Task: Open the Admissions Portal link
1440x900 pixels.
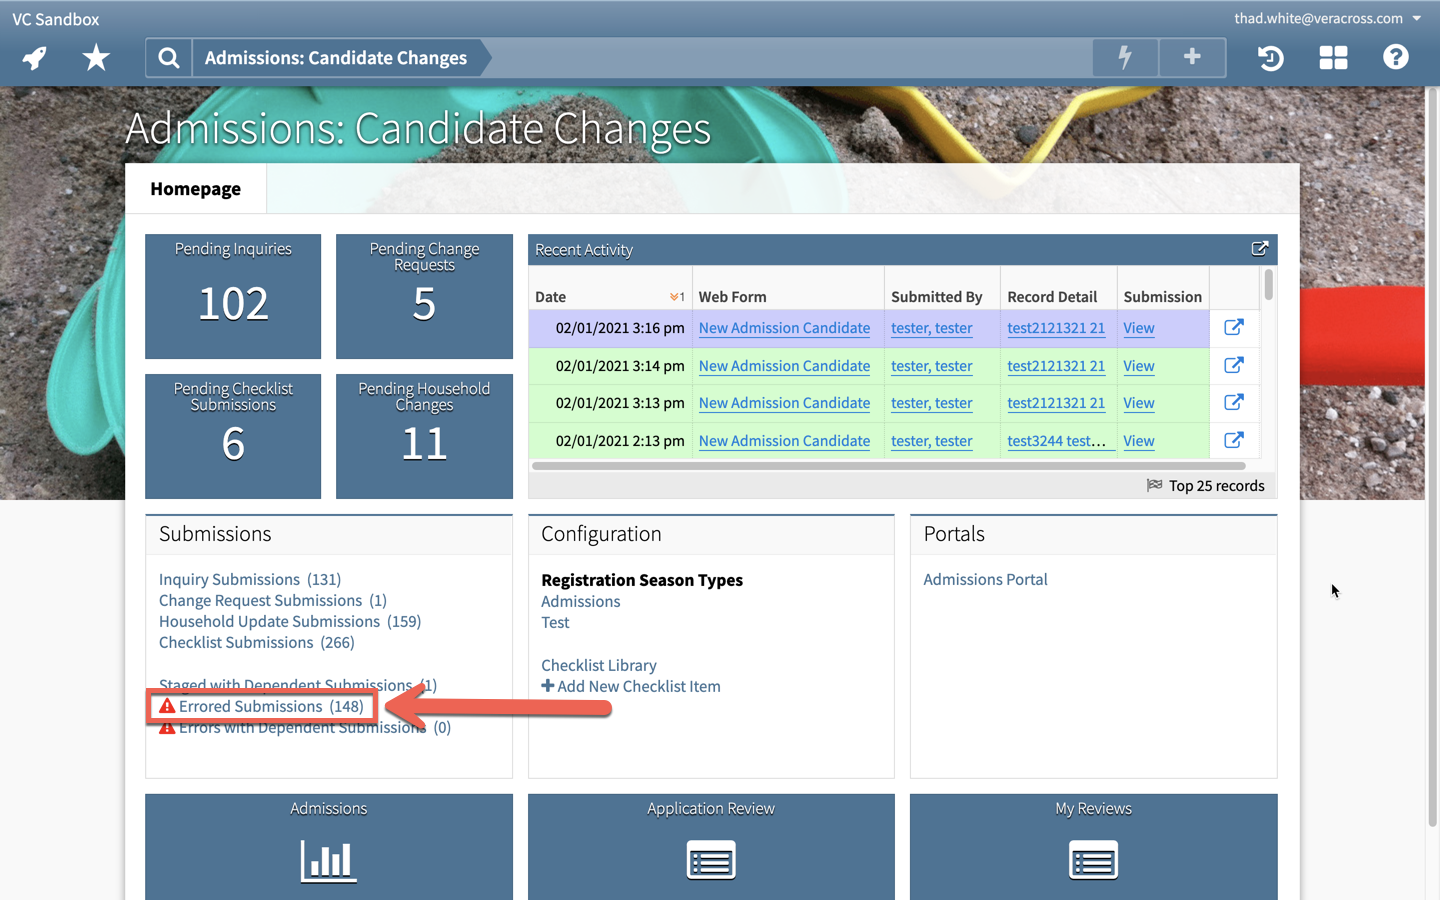Action: pos(985,580)
